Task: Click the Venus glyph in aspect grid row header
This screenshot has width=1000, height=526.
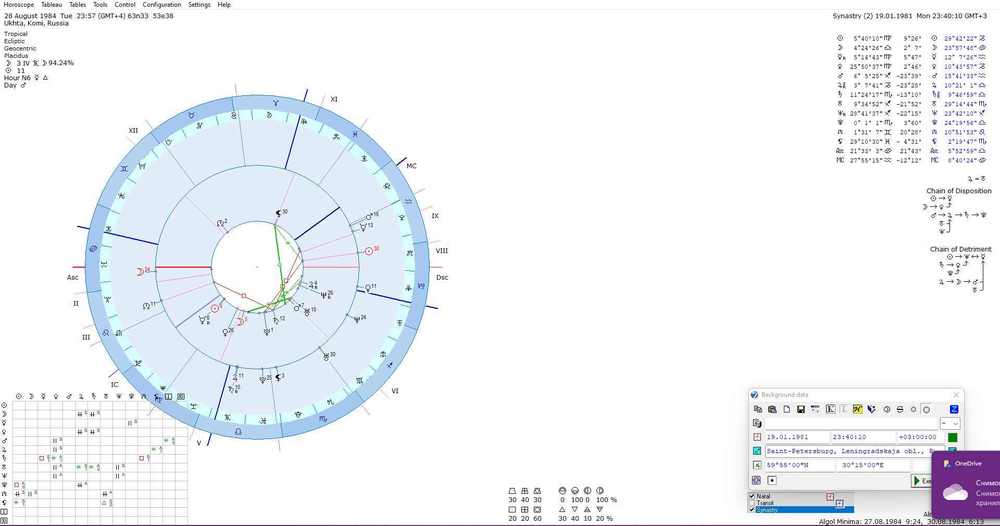Action: [x=4, y=432]
